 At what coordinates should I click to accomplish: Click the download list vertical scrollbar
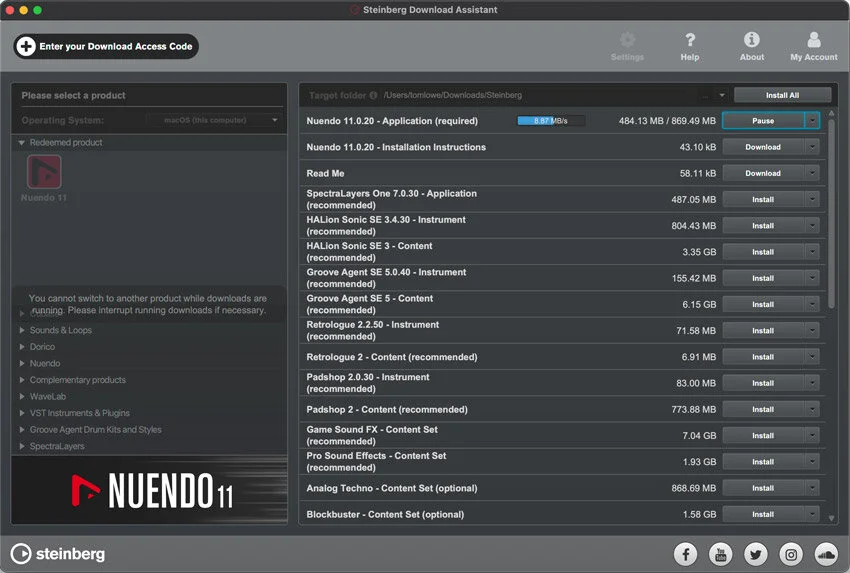pyautogui.click(x=831, y=214)
